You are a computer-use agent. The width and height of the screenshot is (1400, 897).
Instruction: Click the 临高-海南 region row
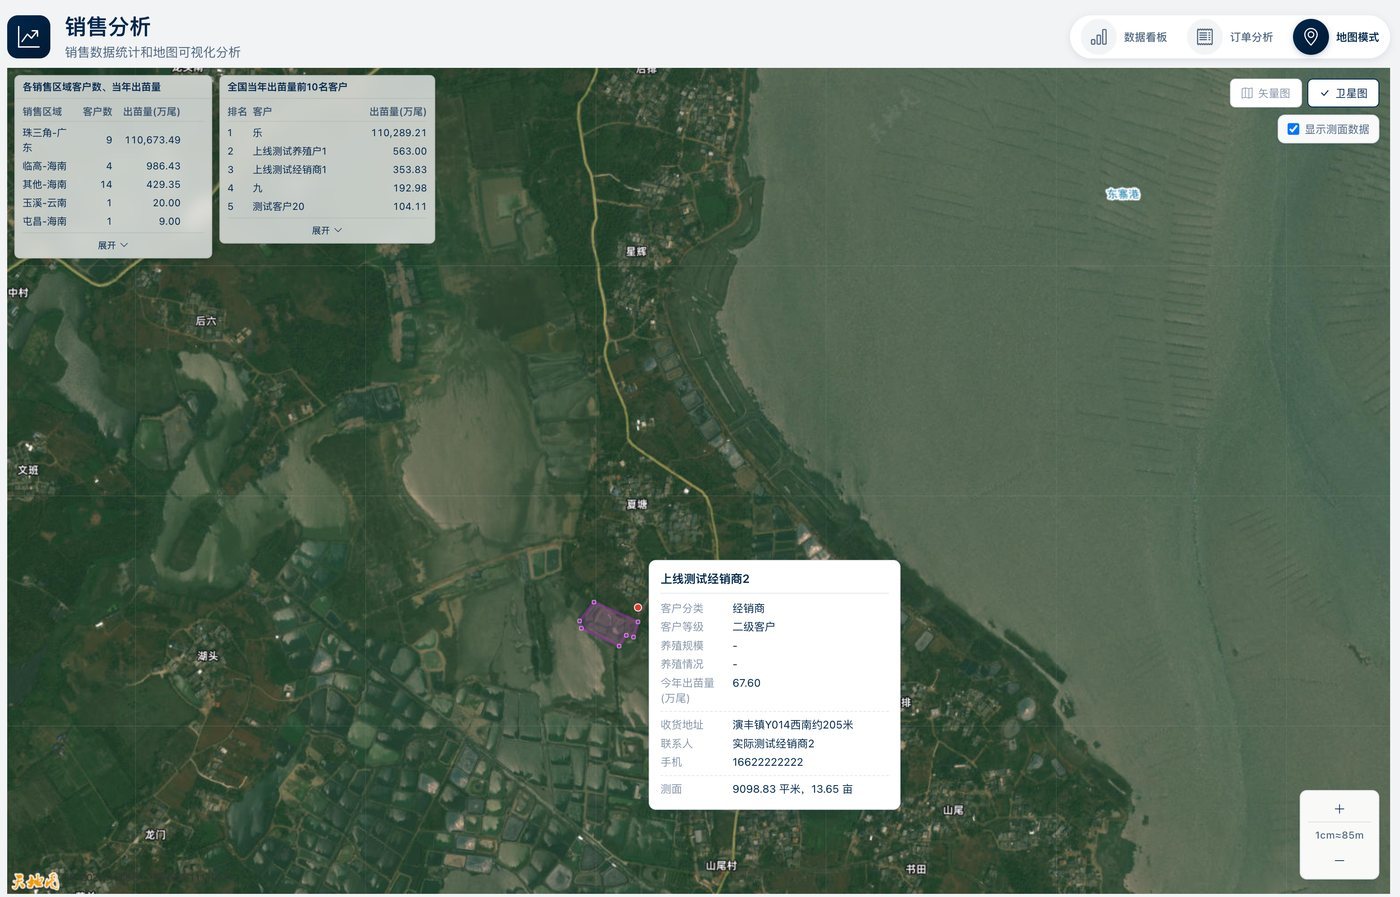tap(113, 166)
